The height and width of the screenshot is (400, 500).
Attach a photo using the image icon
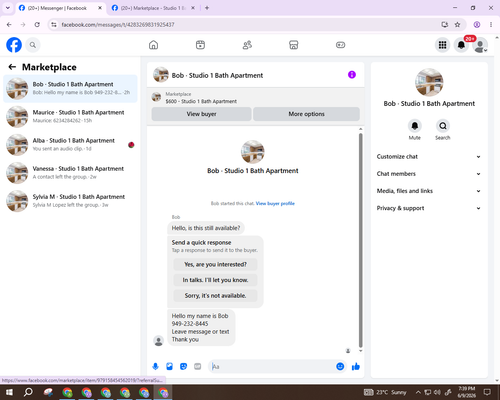169,367
